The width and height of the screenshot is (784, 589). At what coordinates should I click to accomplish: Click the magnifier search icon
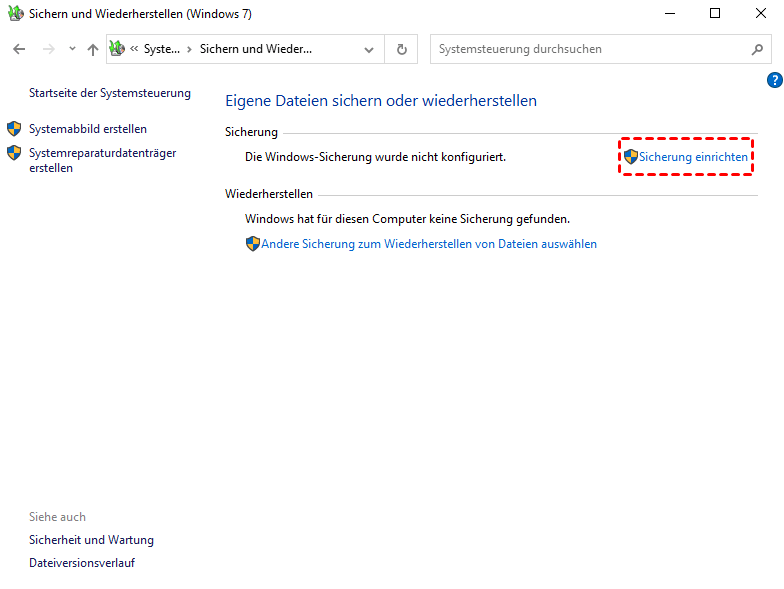click(758, 49)
